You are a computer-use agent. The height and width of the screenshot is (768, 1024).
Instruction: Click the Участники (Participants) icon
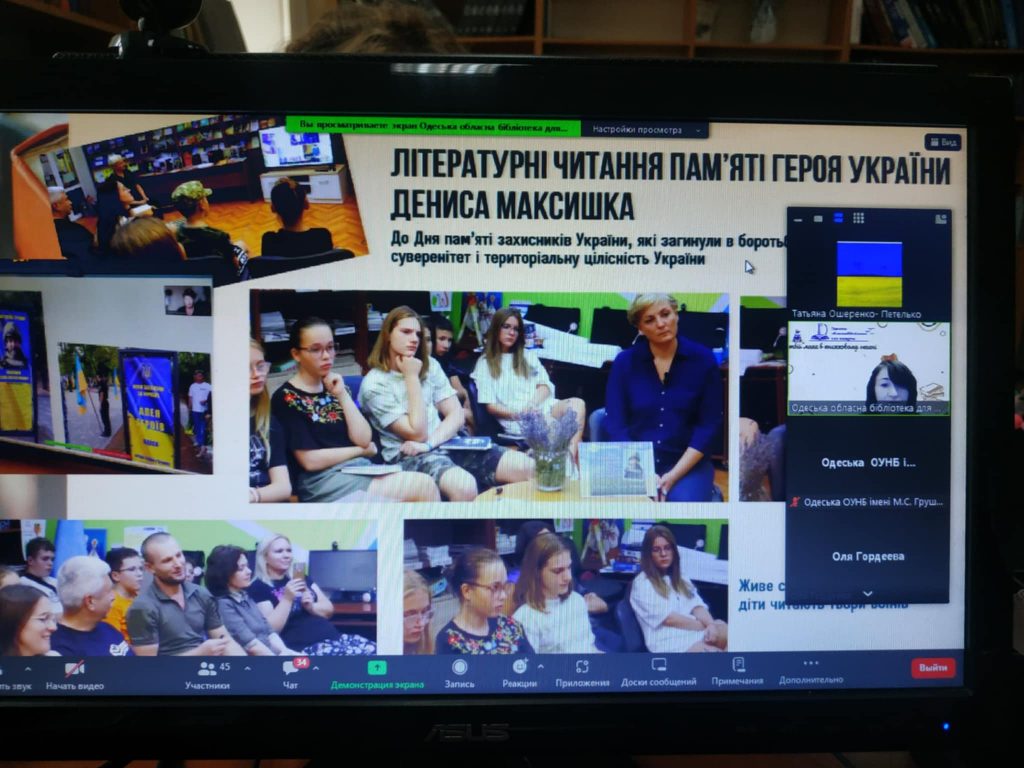pyautogui.click(x=206, y=668)
